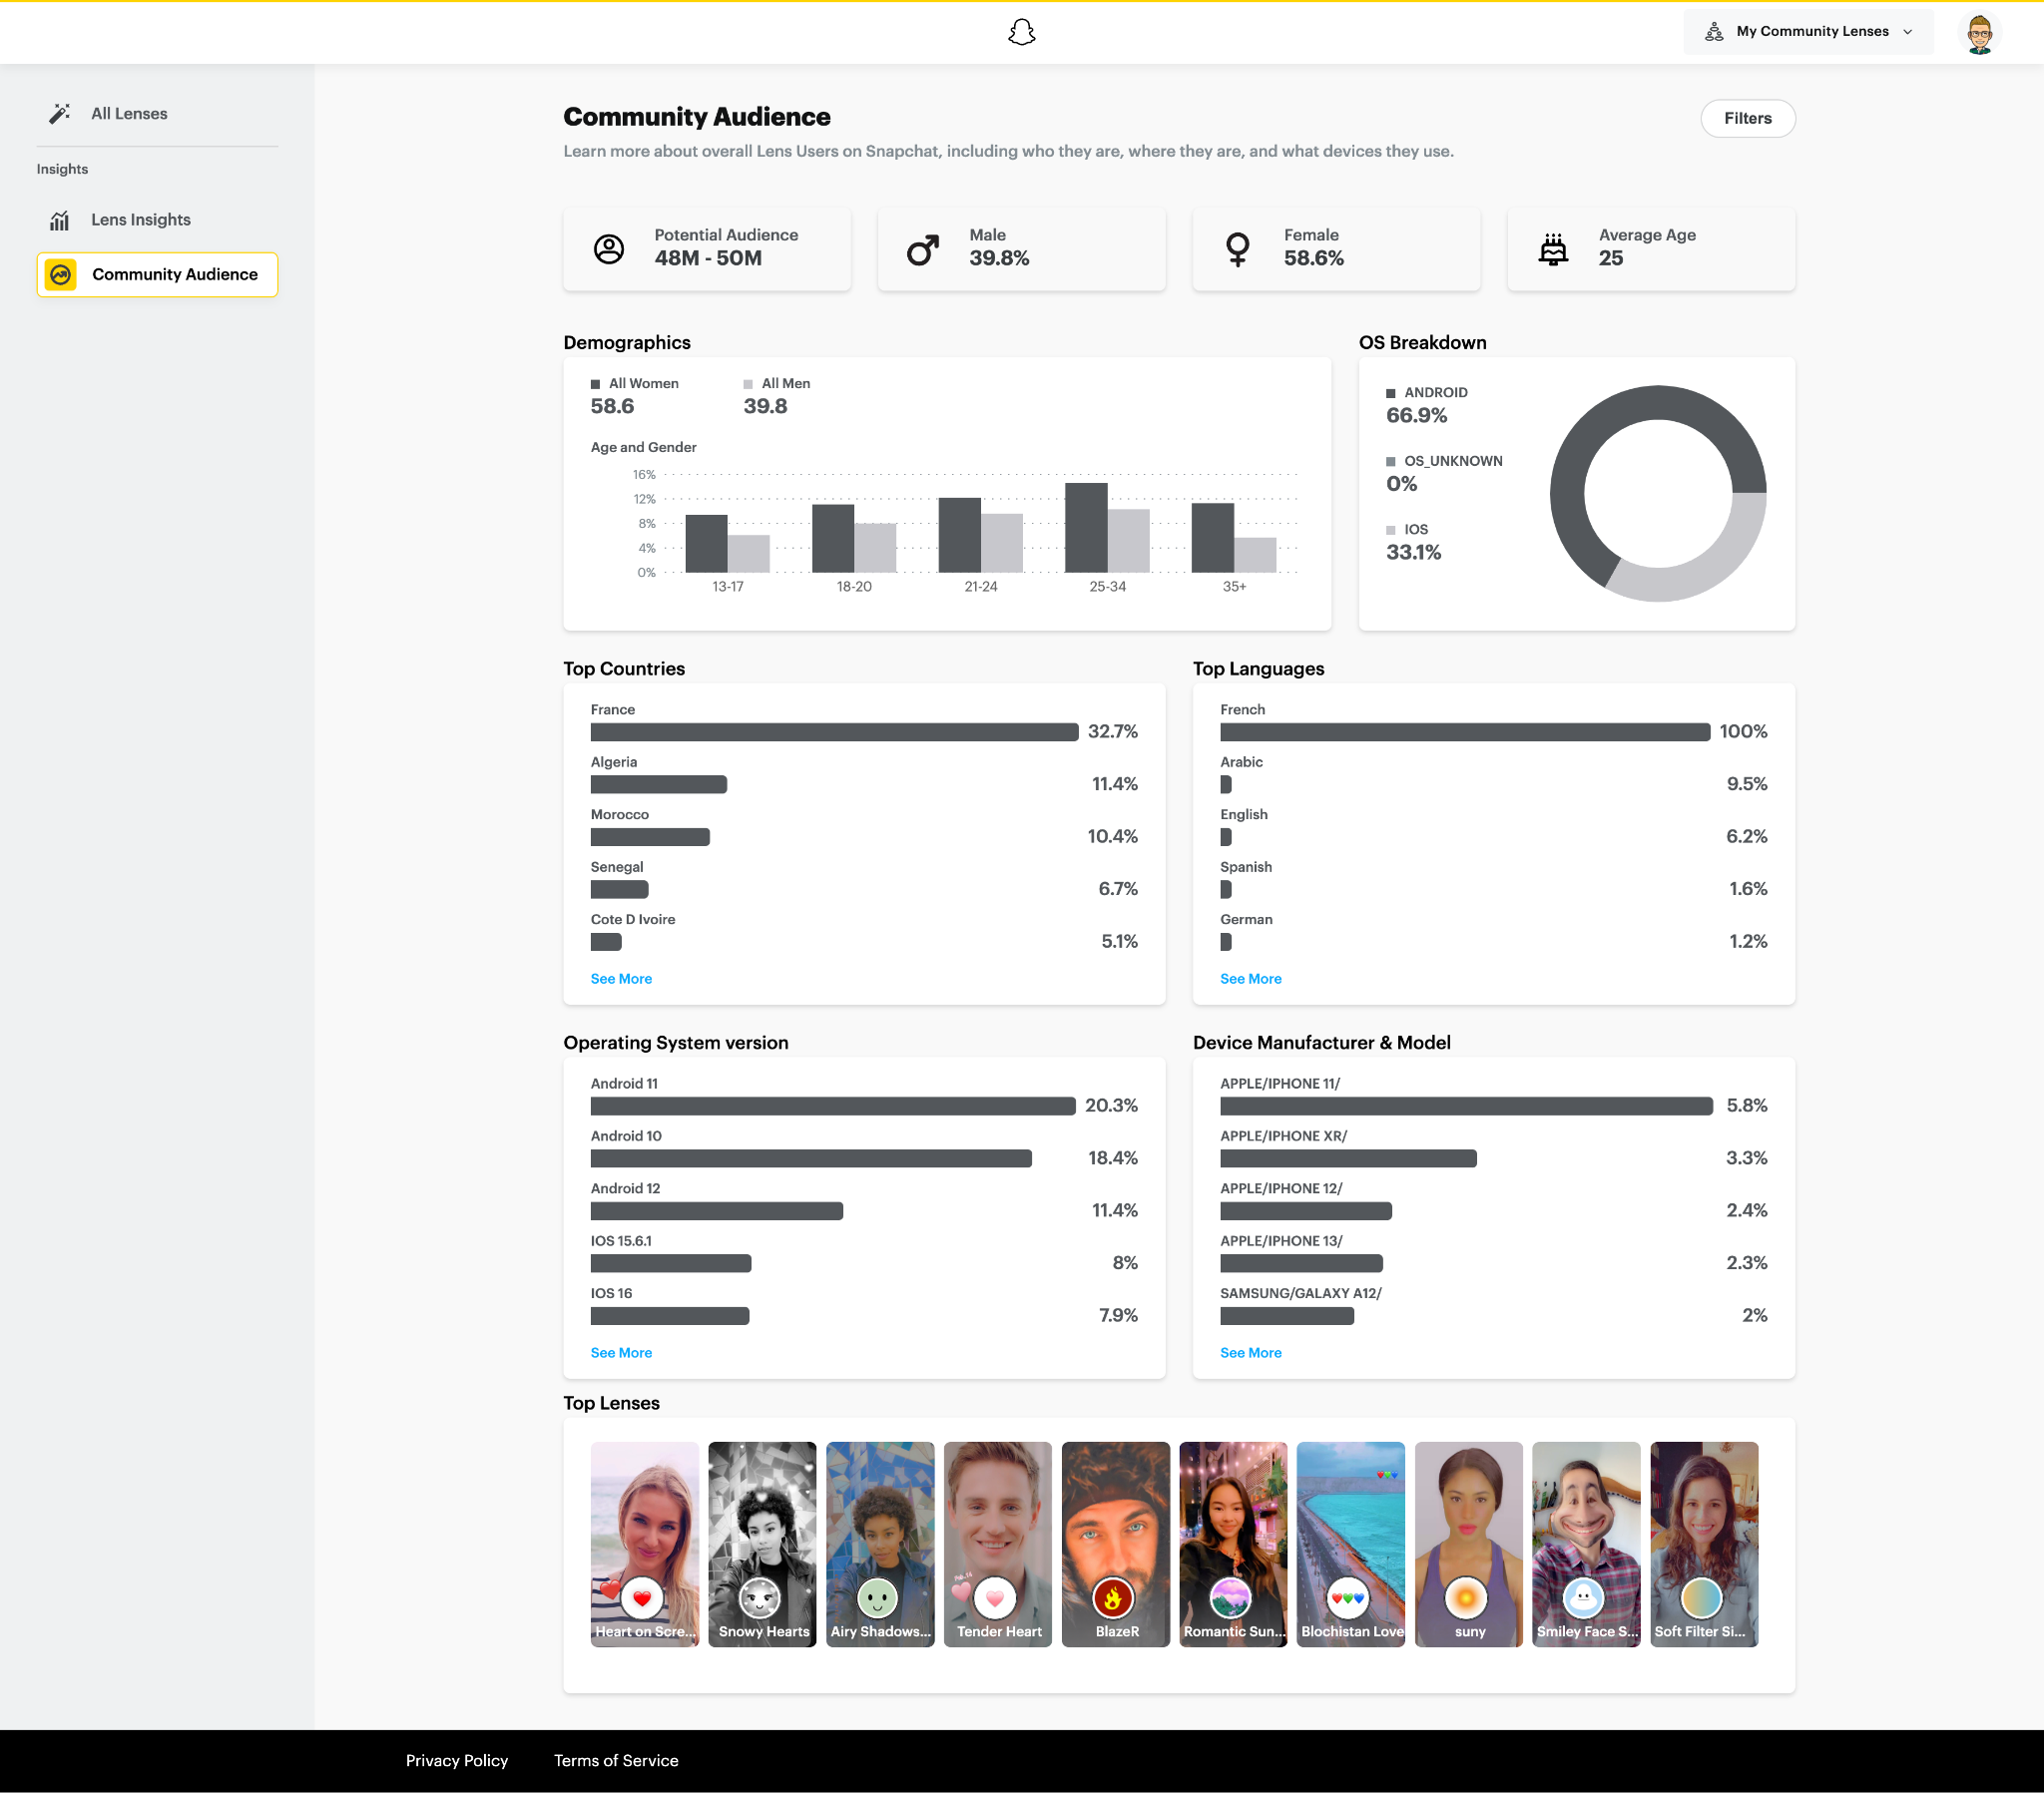Expand See More under Top Languages
Viewport: 2044px width, 1793px height.
click(1250, 978)
